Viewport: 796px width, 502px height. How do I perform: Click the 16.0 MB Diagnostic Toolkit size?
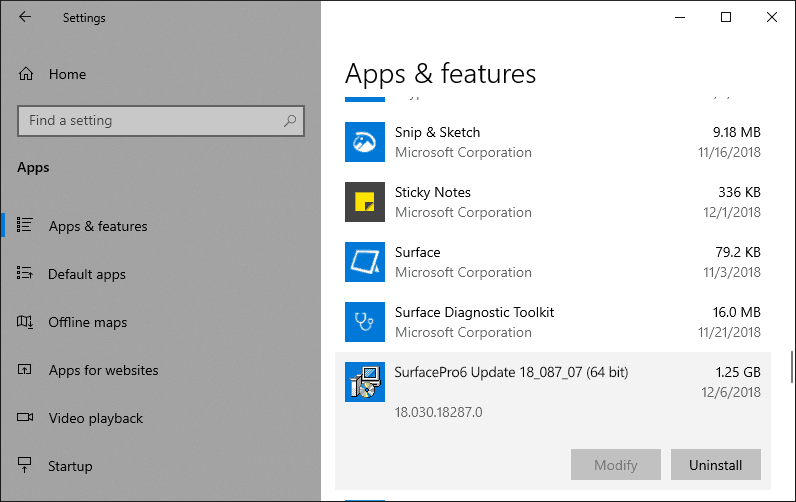[x=737, y=312]
